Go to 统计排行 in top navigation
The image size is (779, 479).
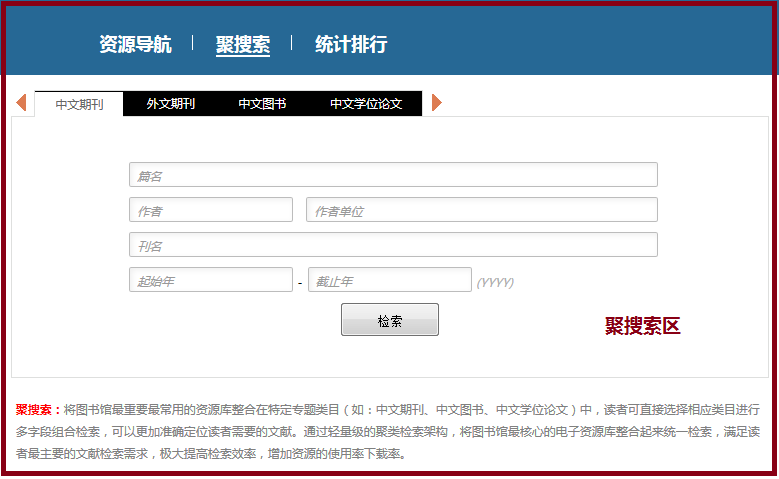pyautogui.click(x=351, y=44)
